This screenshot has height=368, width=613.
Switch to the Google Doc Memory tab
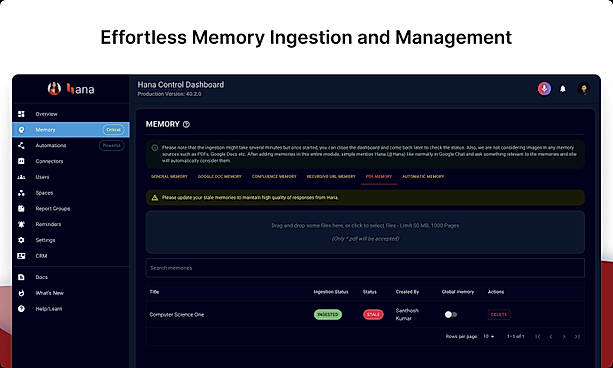pos(220,177)
